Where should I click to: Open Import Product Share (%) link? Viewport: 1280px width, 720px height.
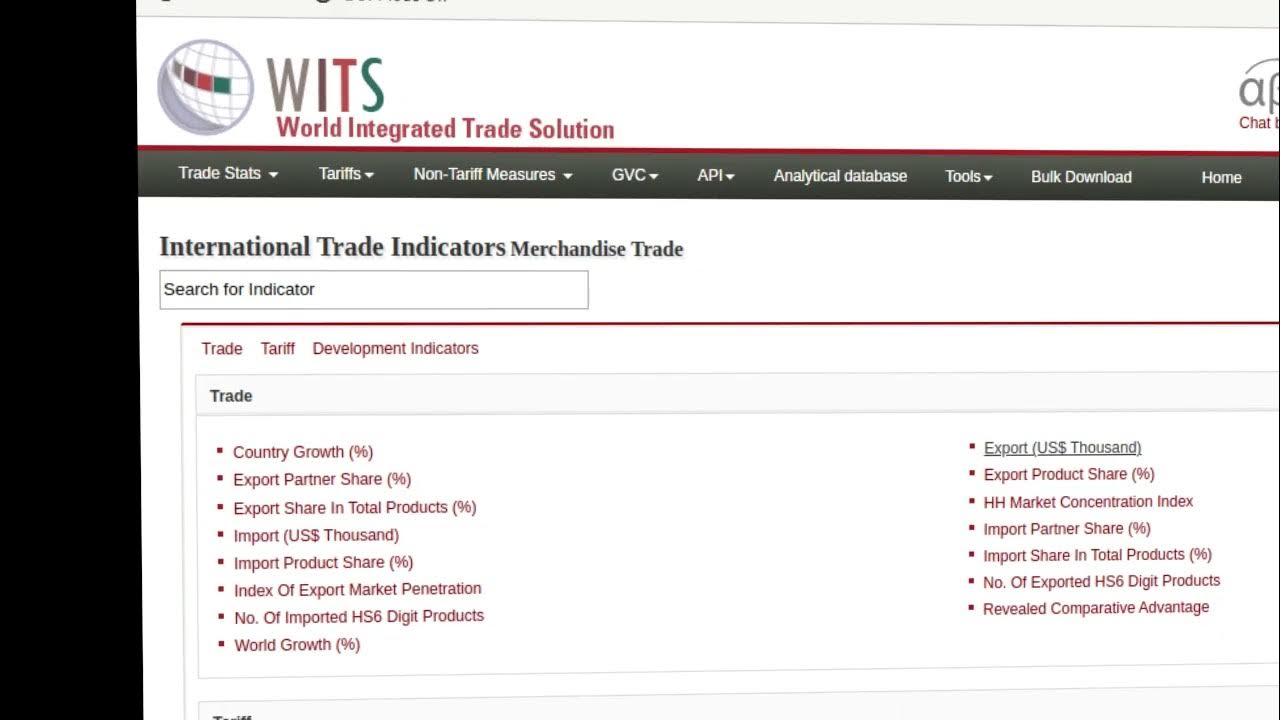tap(323, 562)
